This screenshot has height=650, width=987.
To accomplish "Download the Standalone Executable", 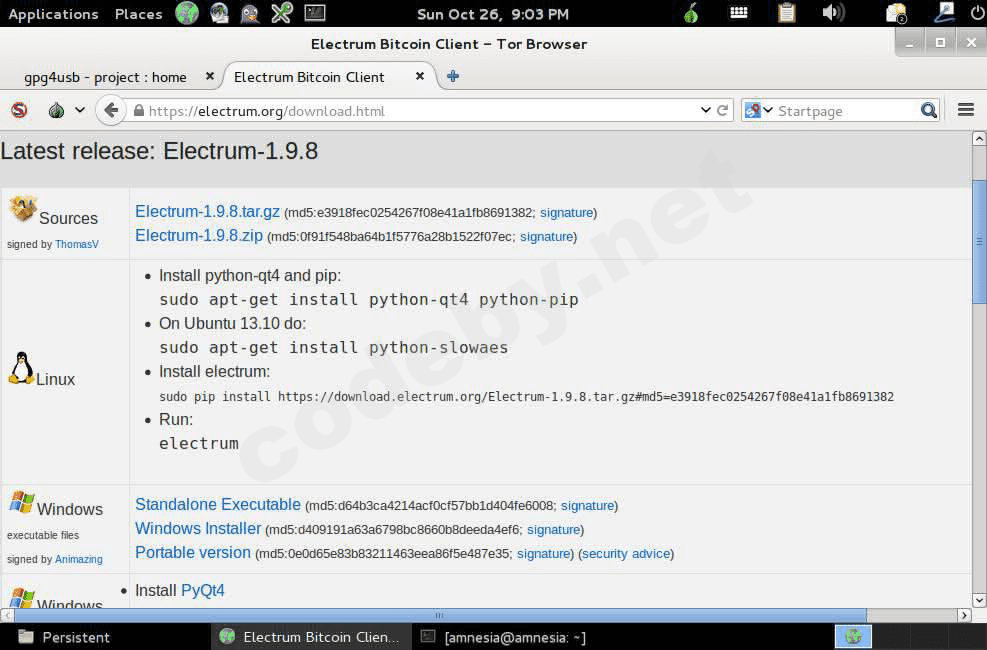I will pyautogui.click(x=218, y=505).
